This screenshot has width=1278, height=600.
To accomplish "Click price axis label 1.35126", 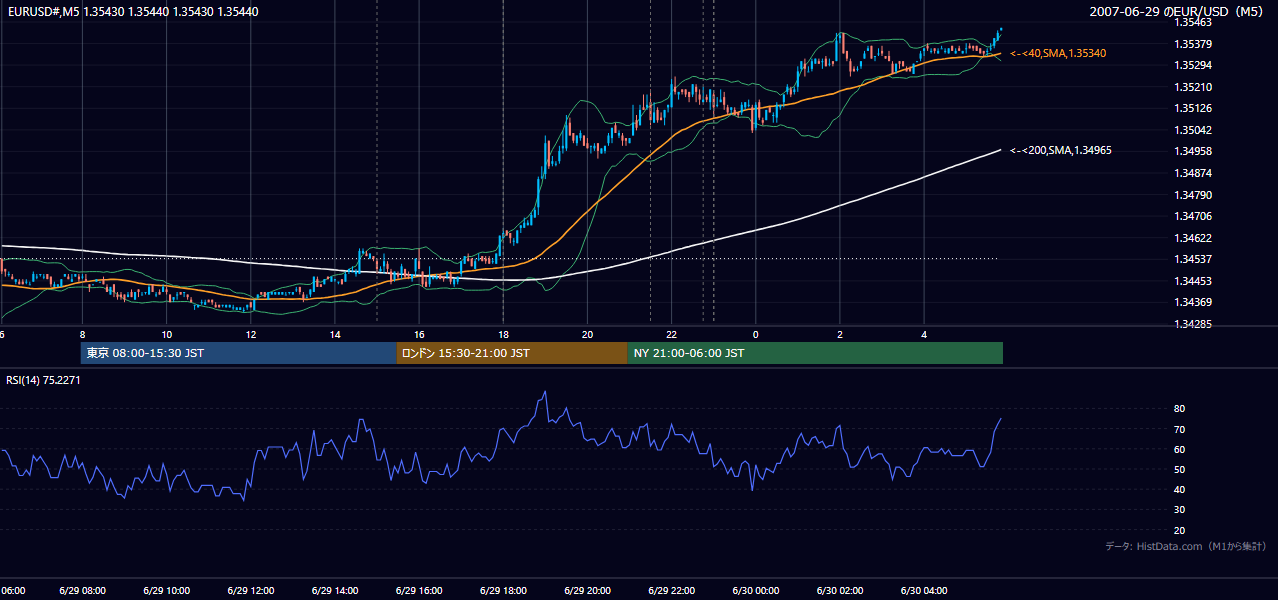I will [x=1194, y=108].
